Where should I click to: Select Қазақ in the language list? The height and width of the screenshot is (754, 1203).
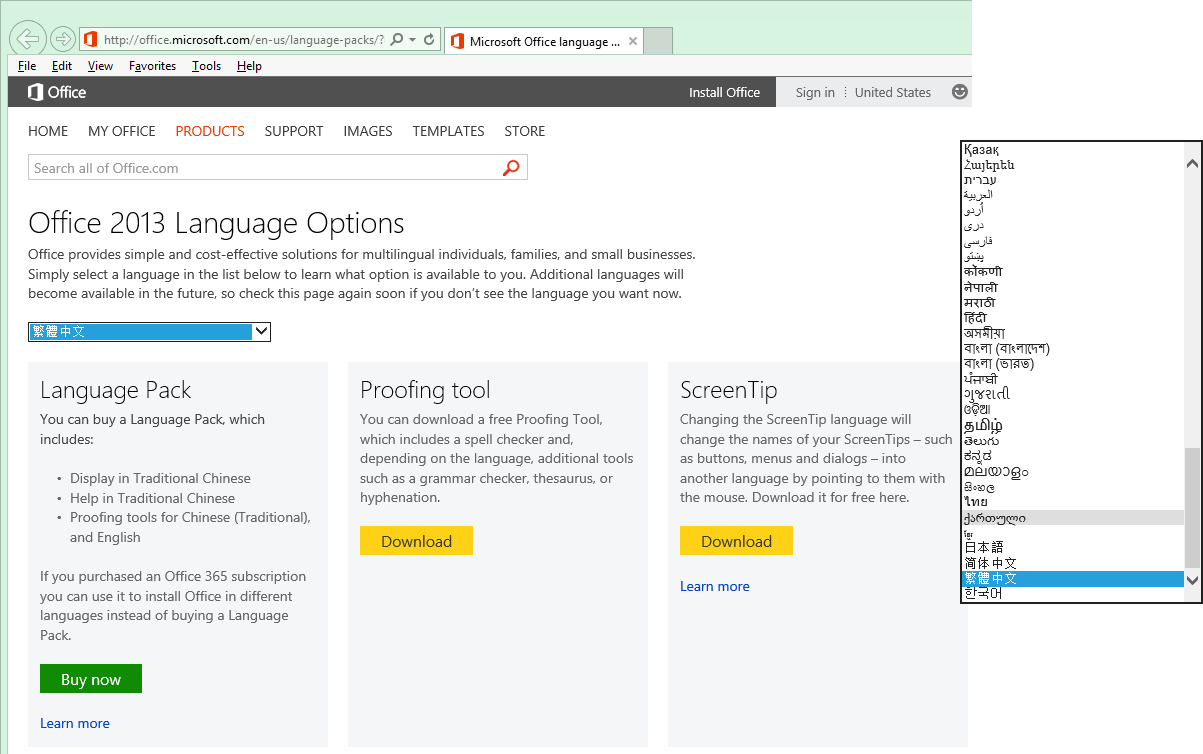click(x=1073, y=149)
